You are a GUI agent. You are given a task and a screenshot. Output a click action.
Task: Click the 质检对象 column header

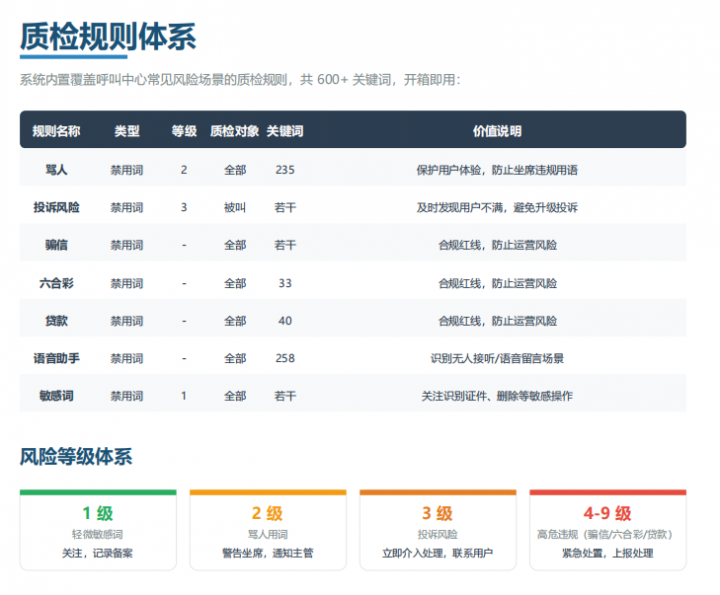coord(235,131)
